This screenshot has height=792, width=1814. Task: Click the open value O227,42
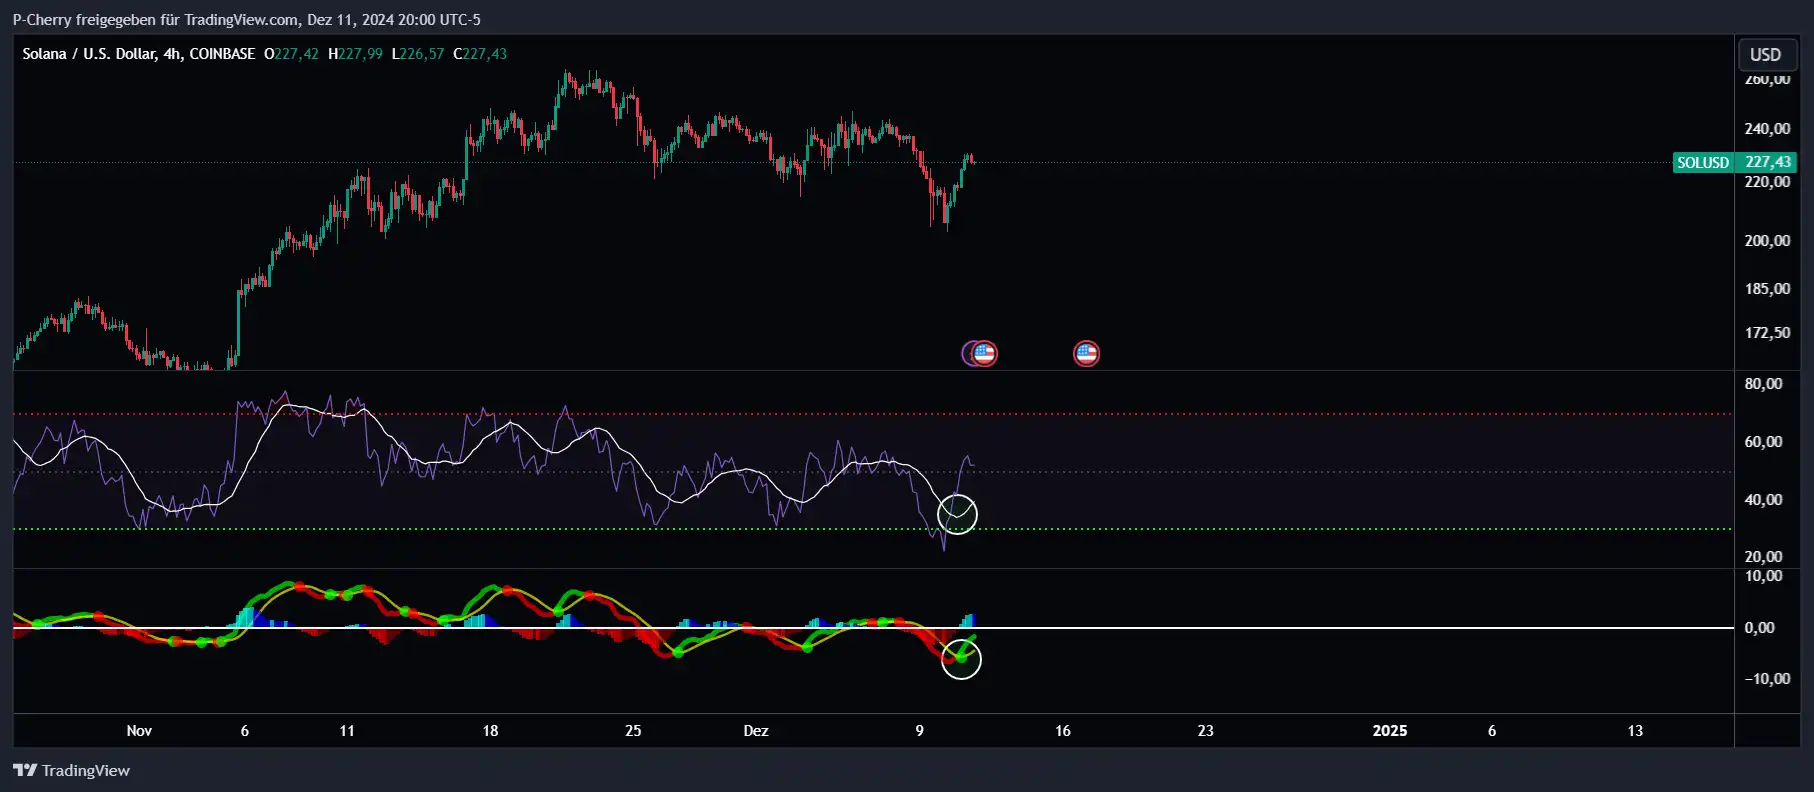click(291, 54)
